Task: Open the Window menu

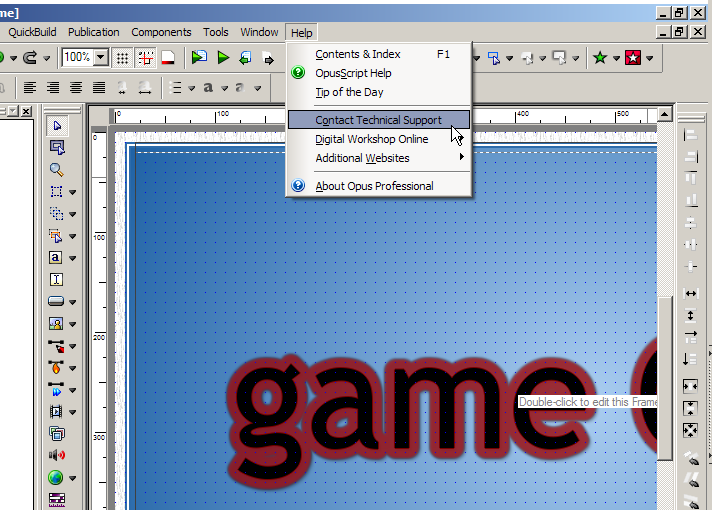Action: point(259,32)
